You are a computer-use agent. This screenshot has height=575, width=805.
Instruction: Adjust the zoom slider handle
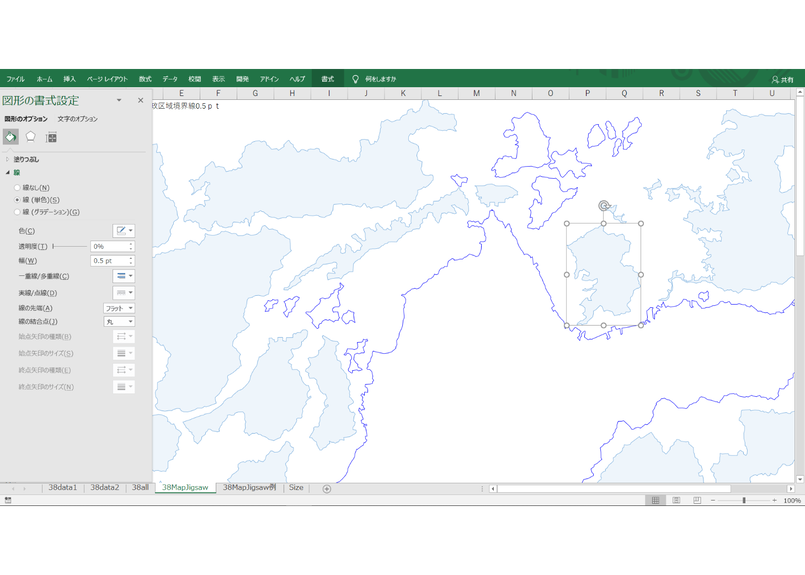pyautogui.click(x=744, y=500)
